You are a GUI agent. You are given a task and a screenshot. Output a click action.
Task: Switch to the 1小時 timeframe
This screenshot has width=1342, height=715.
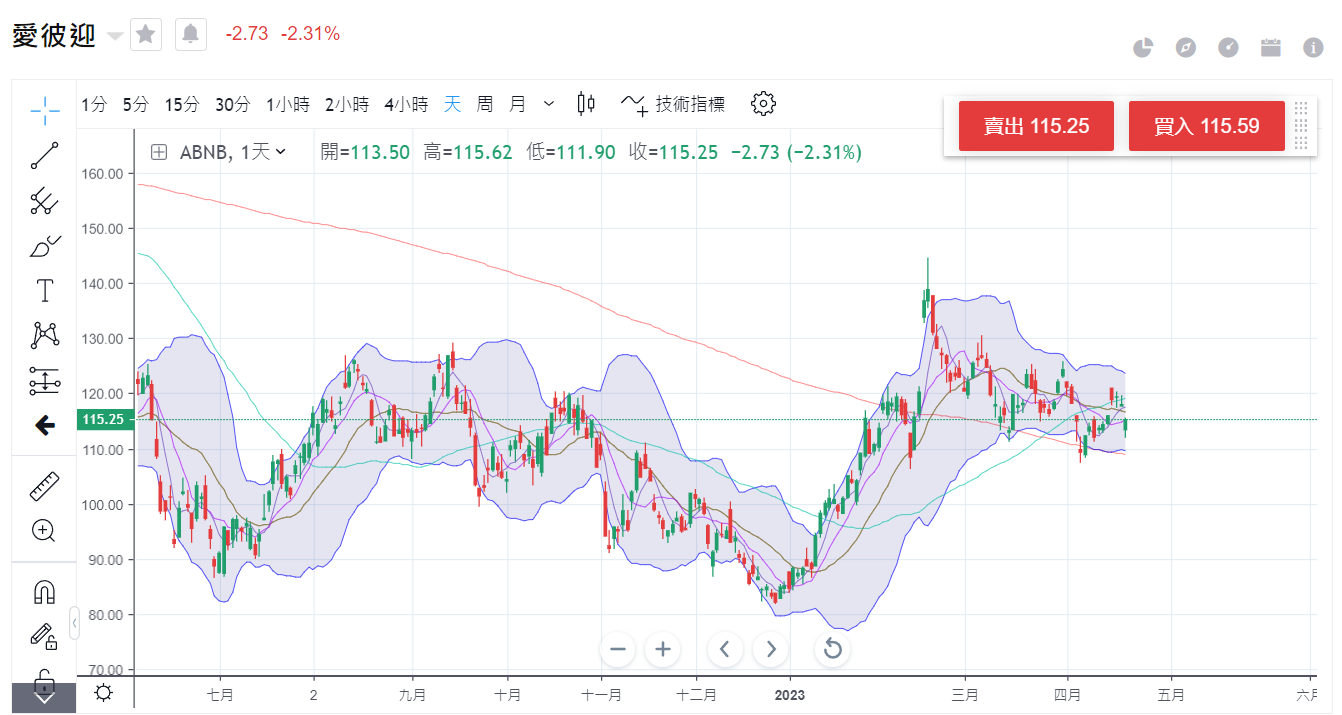pyautogui.click(x=287, y=104)
